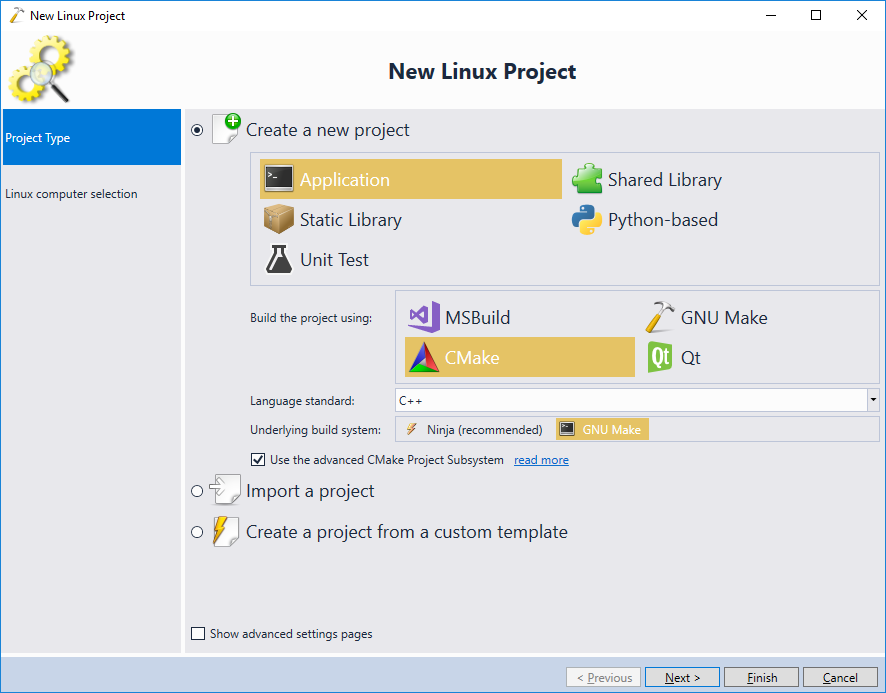Click the Import a project document icon
This screenshot has width=886, height=693.
(225, 490)
